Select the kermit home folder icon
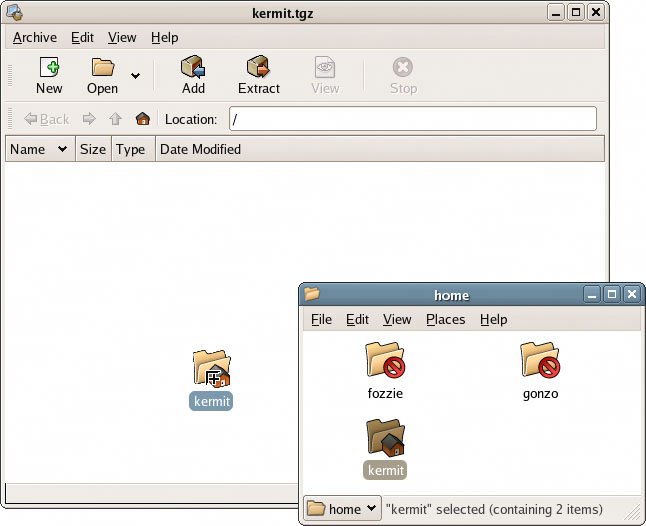This screenshot has width=646, height=526. (x=385, y=438)
